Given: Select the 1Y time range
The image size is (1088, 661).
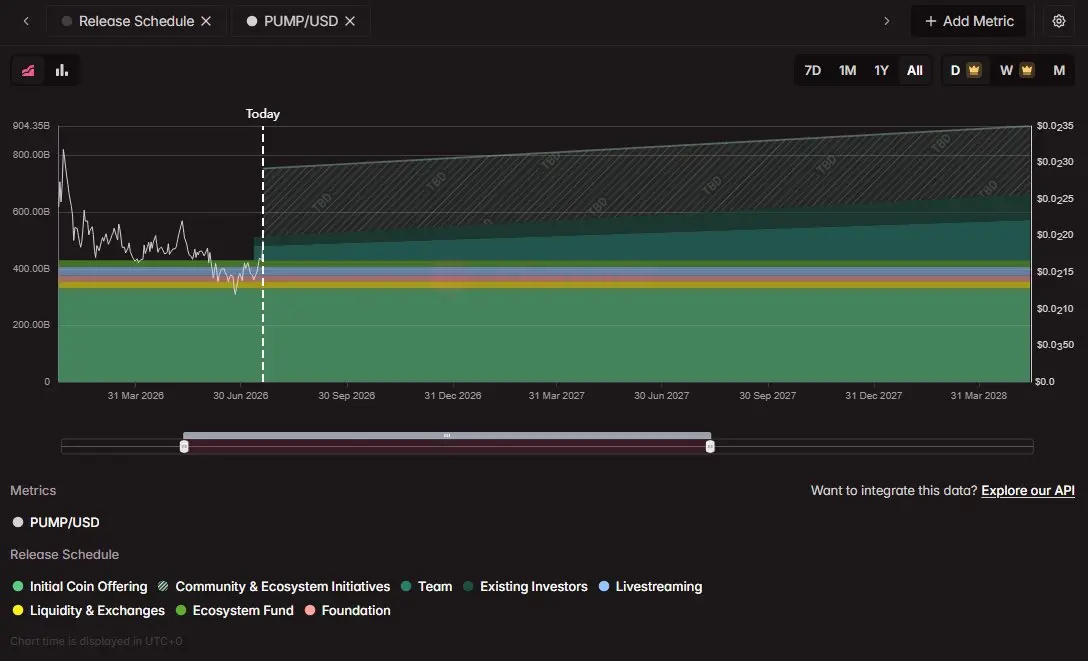Looking at the screenshot, I should point(881,70).
